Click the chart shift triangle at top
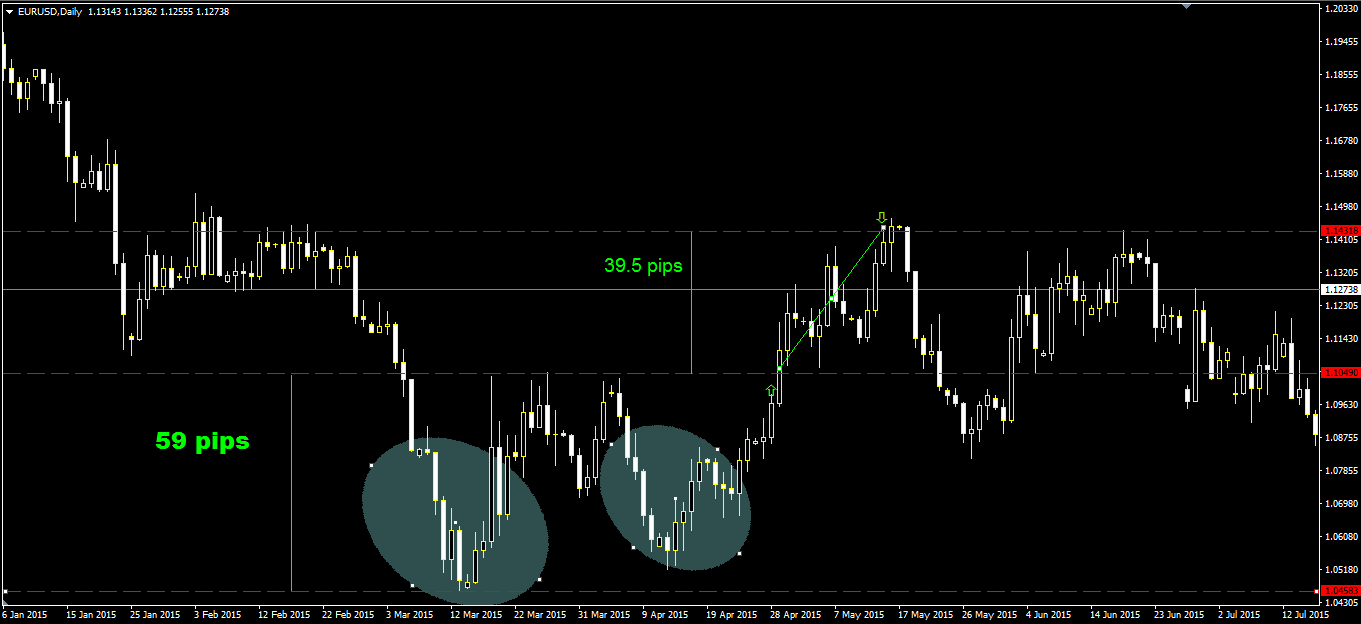This screenshot has height=624, width=1361. [1186, 6]
